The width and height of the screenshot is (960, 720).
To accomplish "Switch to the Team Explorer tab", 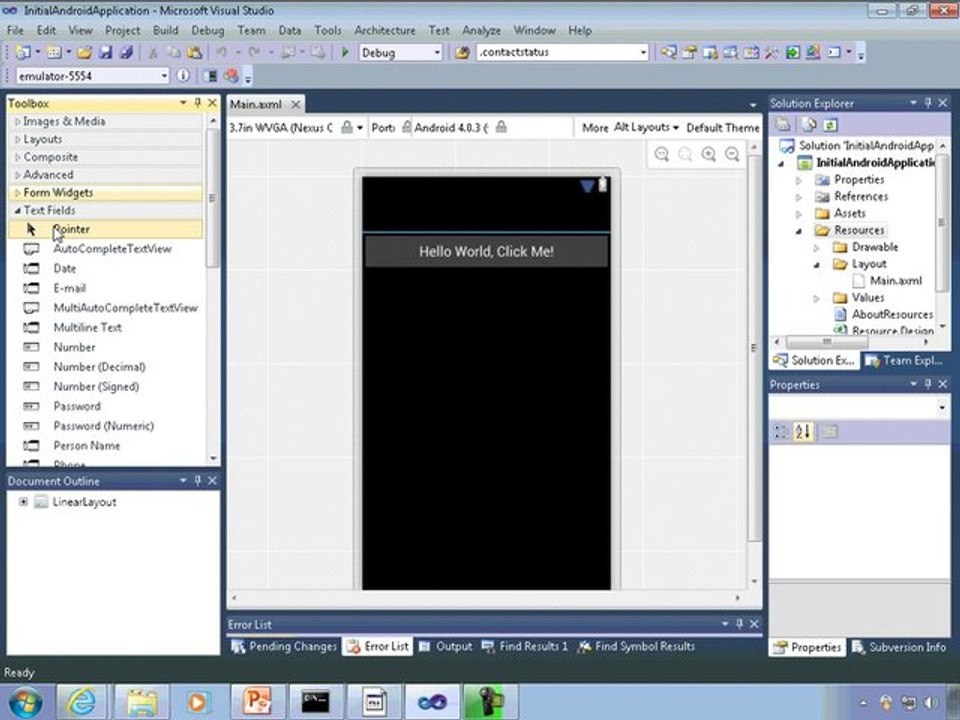I will pos(906,361).
